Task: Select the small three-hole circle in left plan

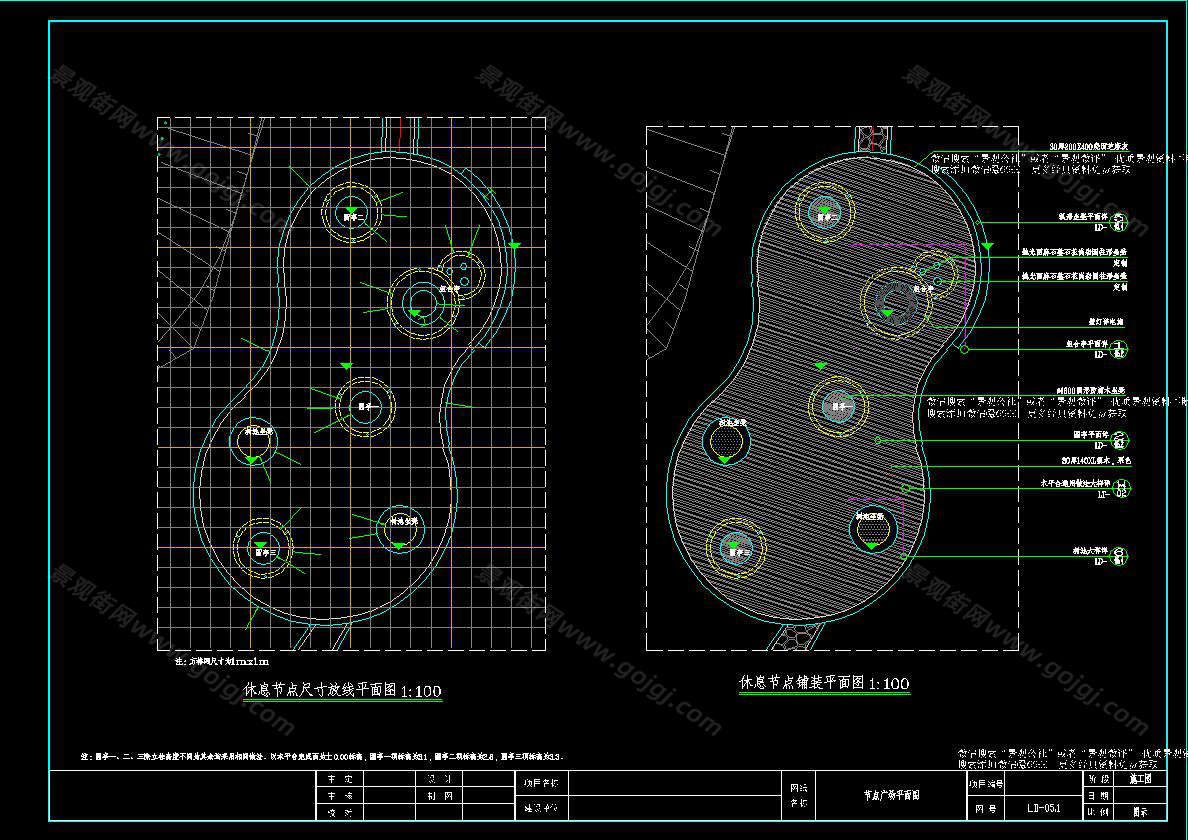Action: pyautogui.click(x=462, y=269)
